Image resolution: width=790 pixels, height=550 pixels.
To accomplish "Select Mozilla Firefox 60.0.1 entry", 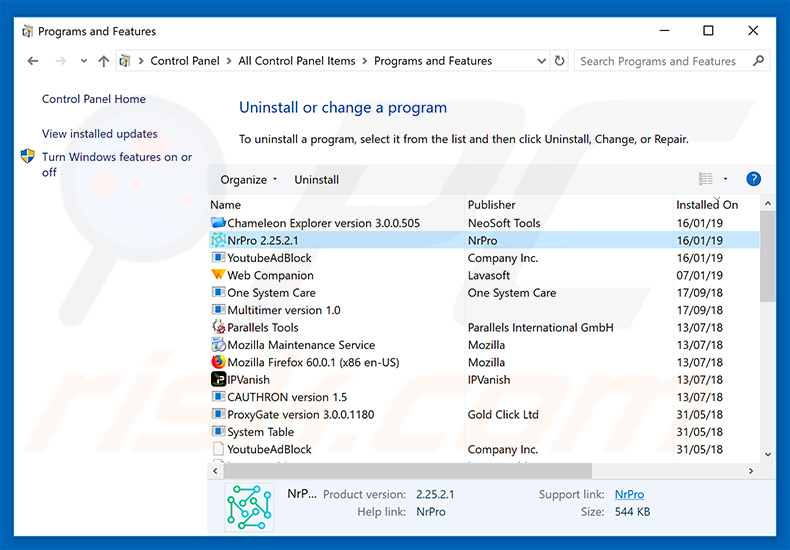I will pyautogui.click(x=313, y=362).
